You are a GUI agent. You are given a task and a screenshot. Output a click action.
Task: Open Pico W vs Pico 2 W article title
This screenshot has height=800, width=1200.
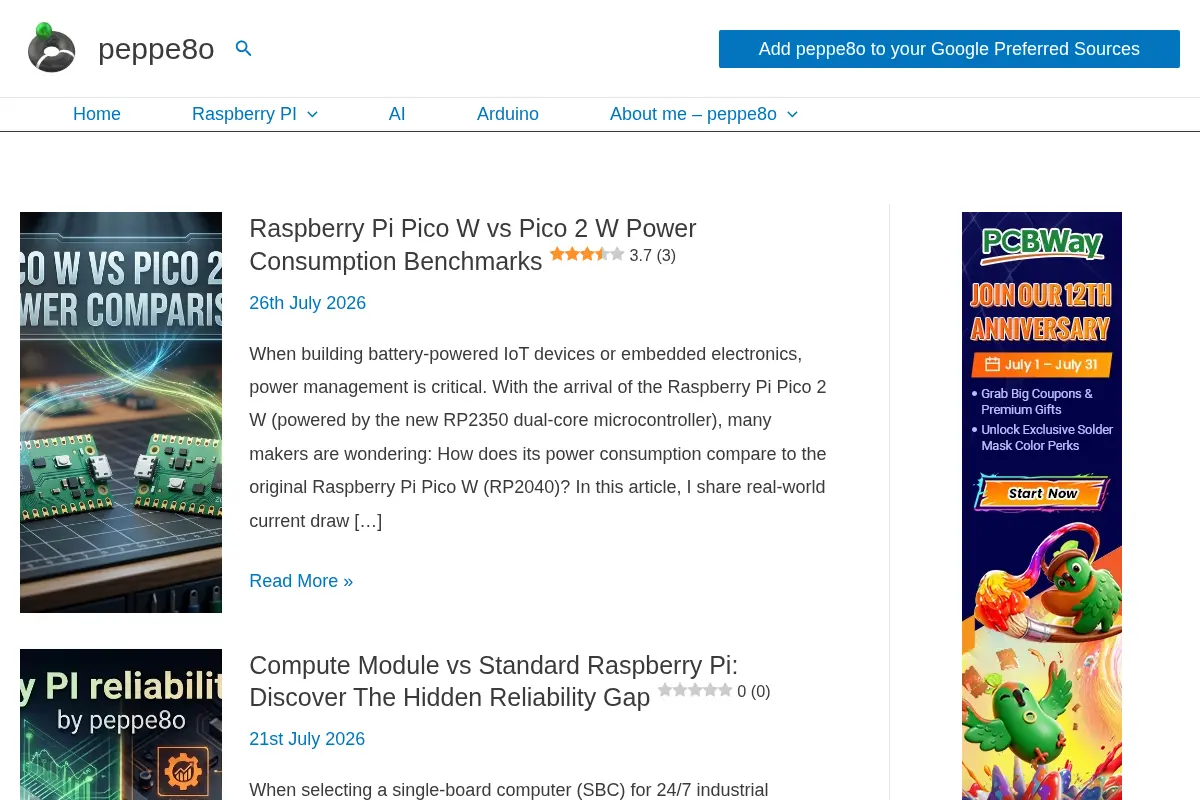coord(473,244)
